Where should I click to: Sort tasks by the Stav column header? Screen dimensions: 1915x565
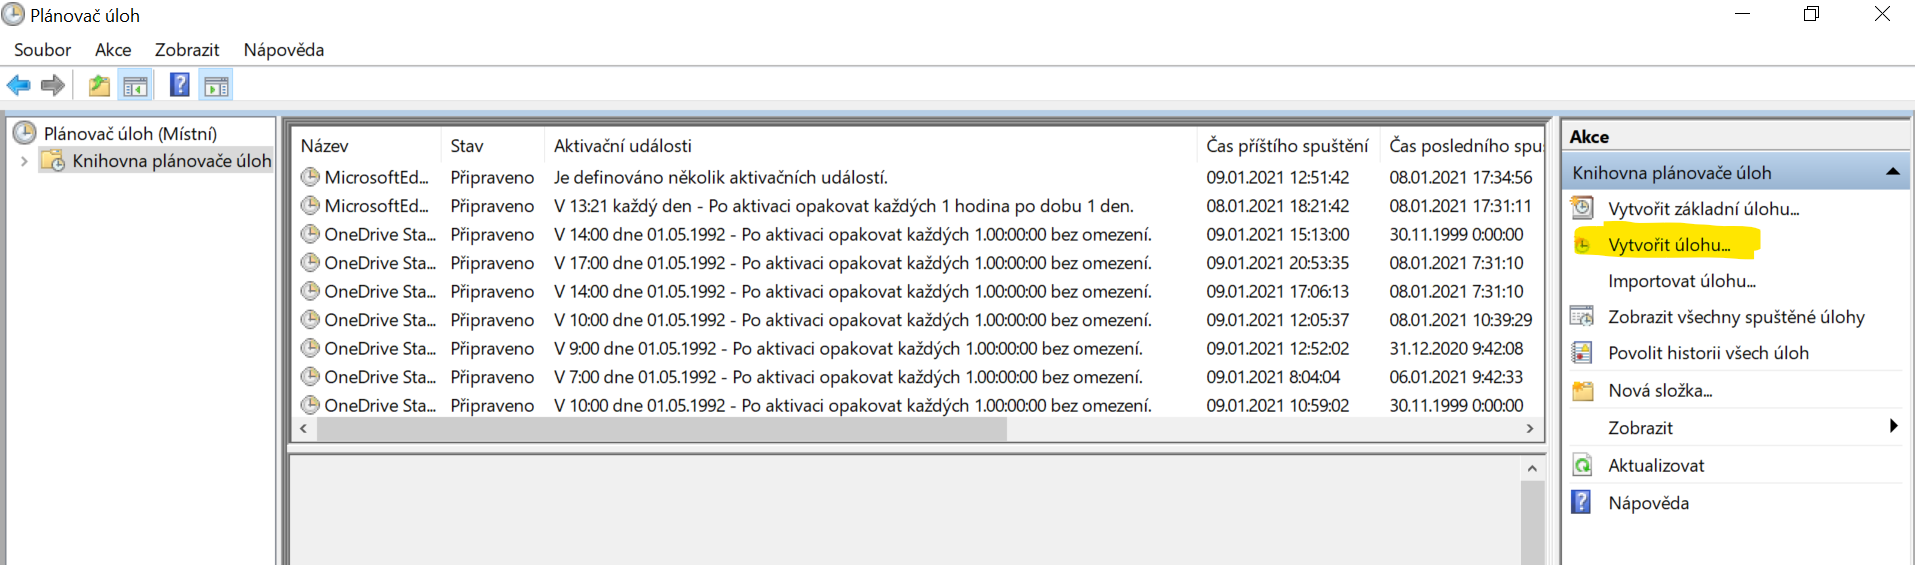pyautogui.click(x=467, y=146)
